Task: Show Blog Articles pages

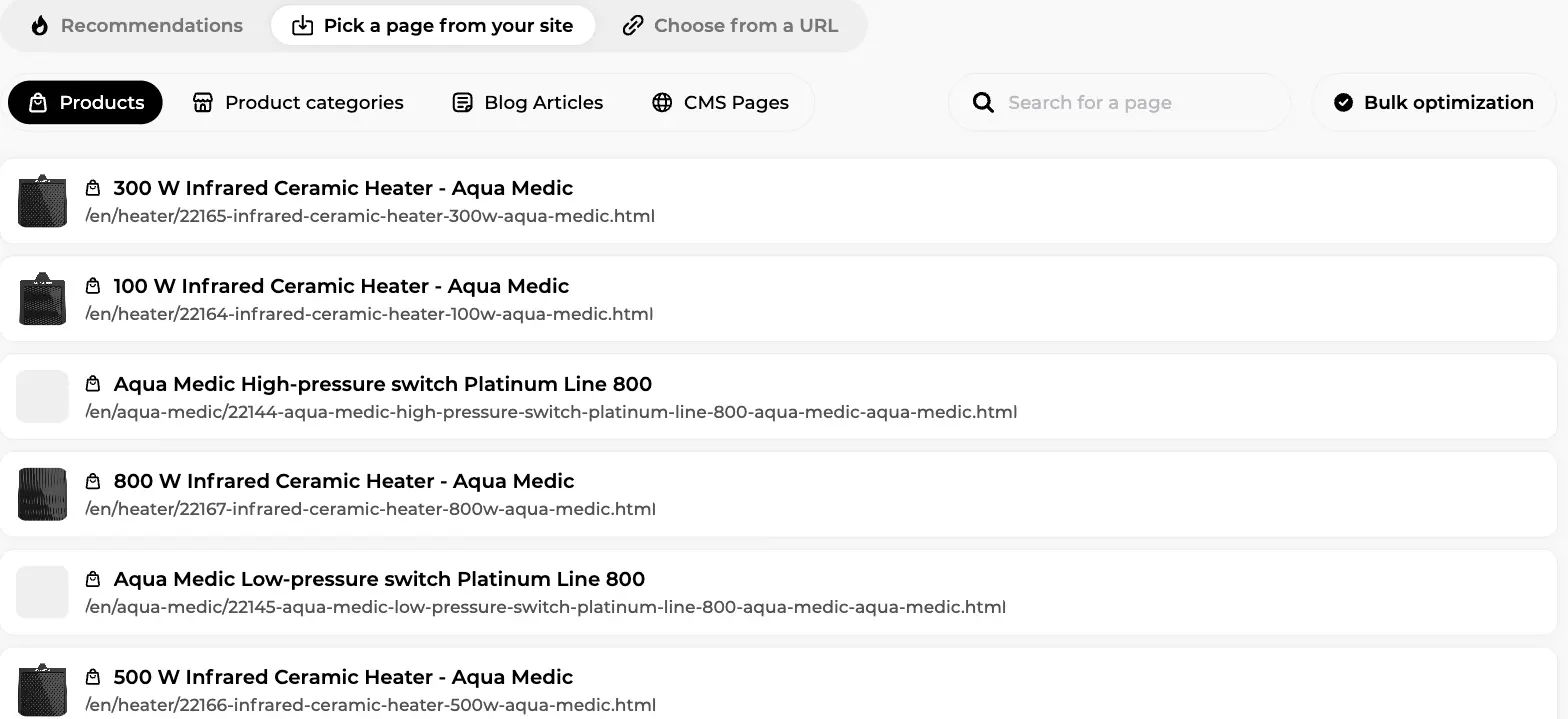Action: (x=528, y=102)
